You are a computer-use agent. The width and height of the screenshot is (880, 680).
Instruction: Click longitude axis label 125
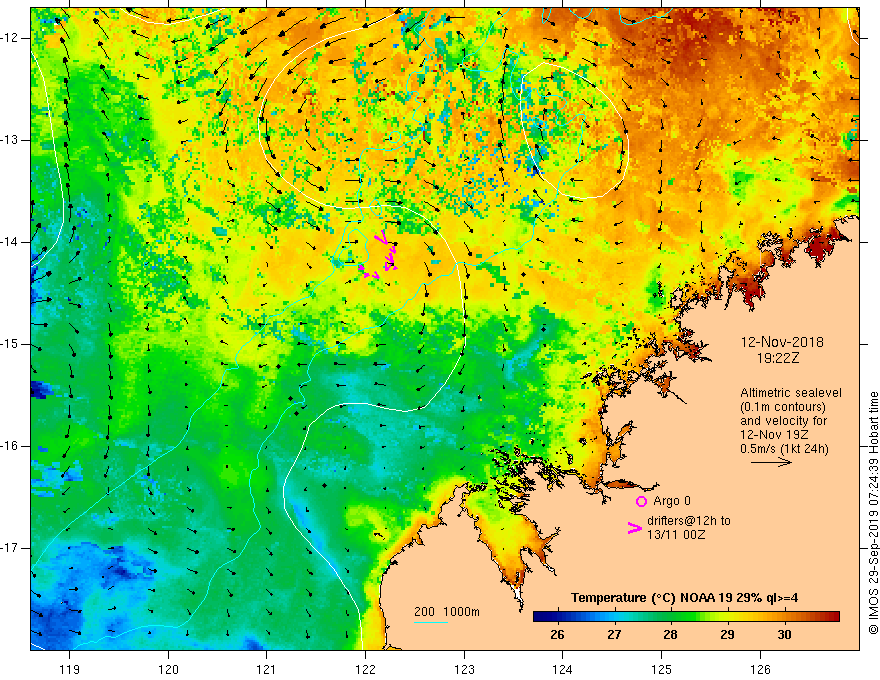(x=661, y=669)
